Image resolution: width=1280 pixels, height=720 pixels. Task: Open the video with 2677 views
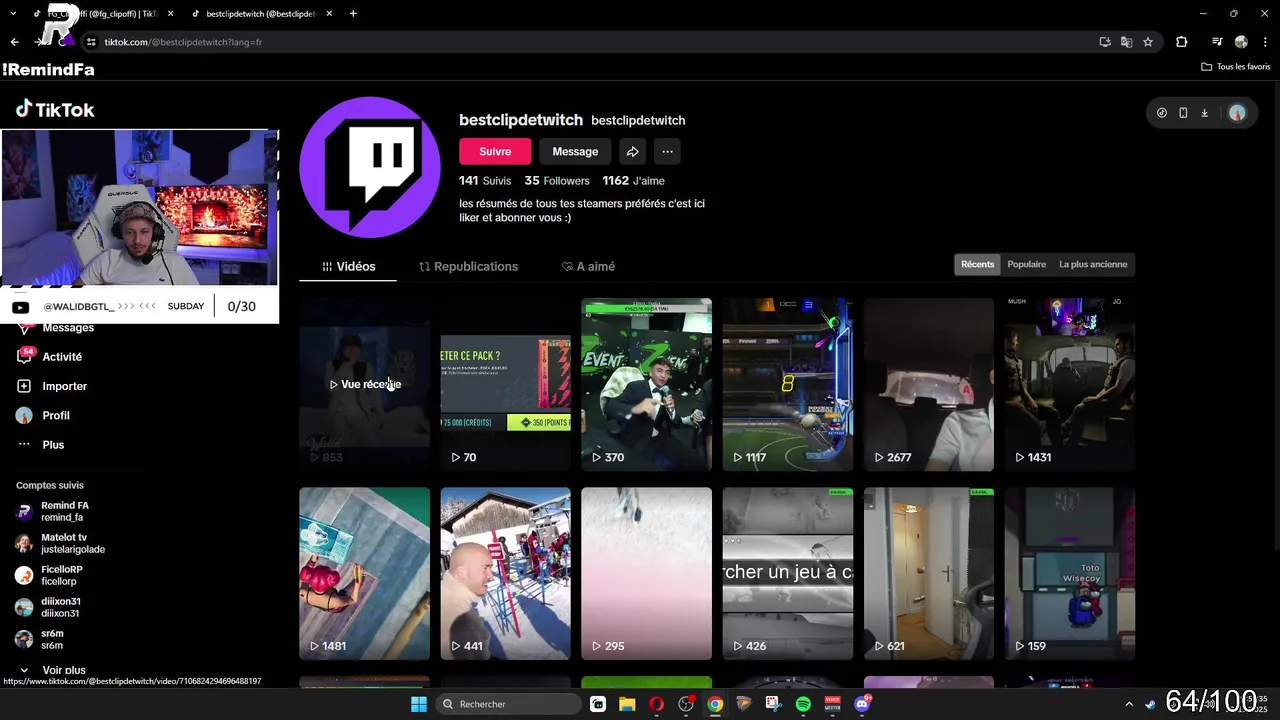coord(929,384)
